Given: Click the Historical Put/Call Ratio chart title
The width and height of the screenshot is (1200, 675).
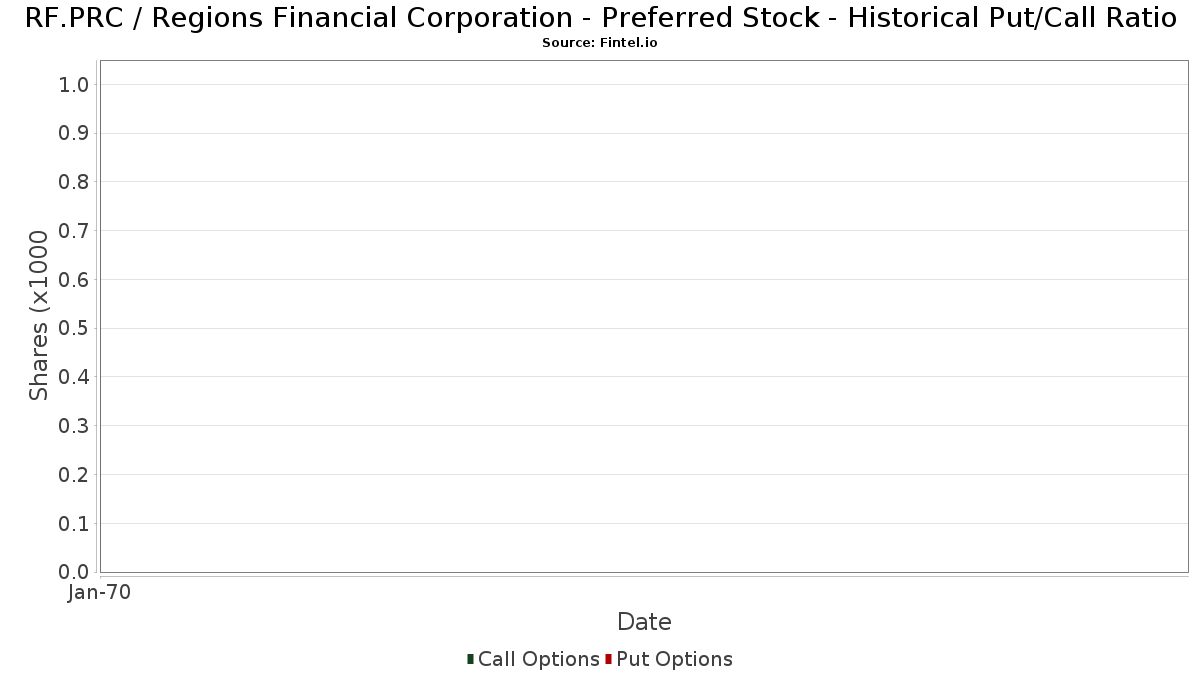Looking at the screenshot, I should [x=600, y=18].
